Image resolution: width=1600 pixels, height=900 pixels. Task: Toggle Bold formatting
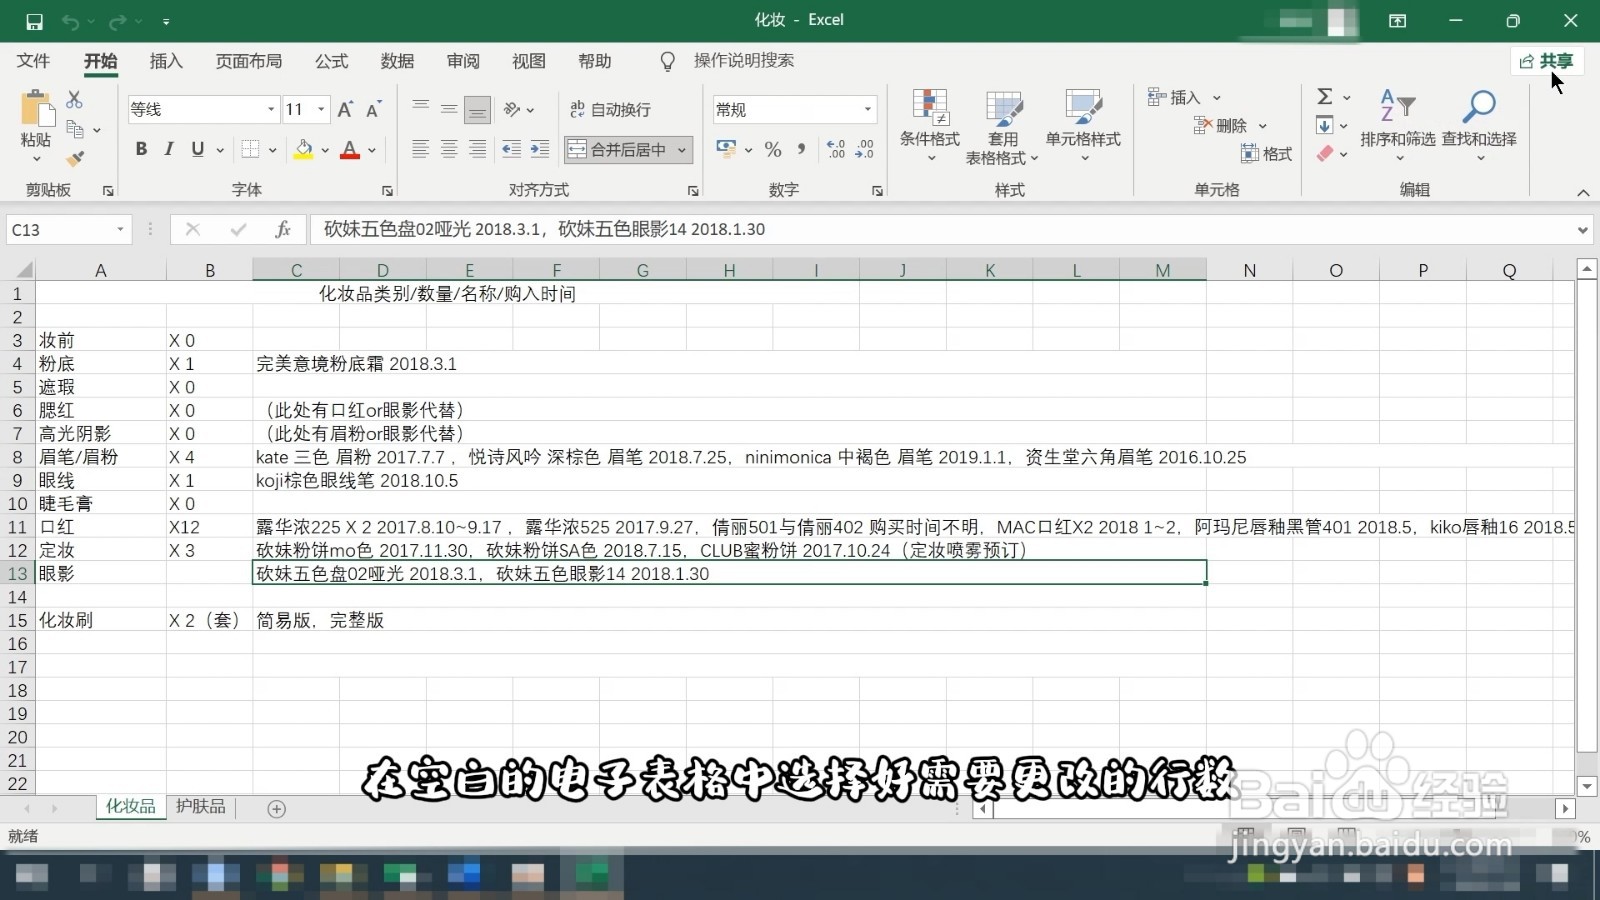point(140,149)
